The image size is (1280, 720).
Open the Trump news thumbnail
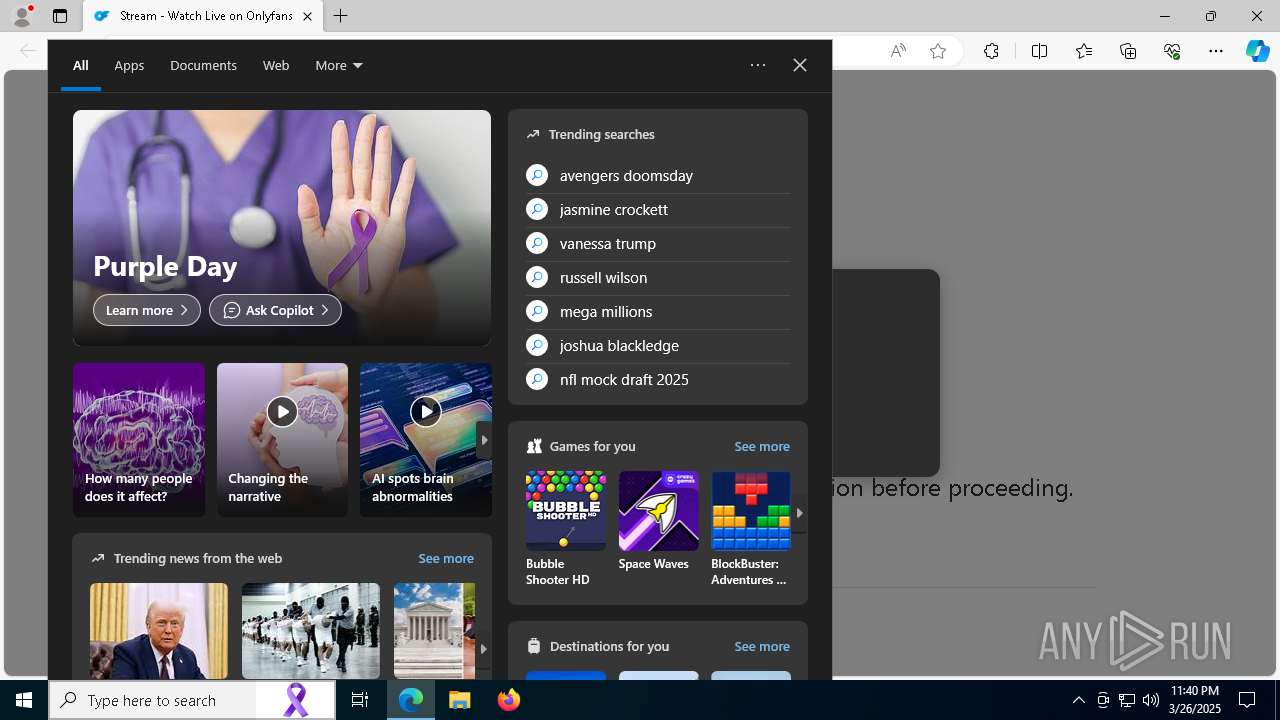click(159, 631)
